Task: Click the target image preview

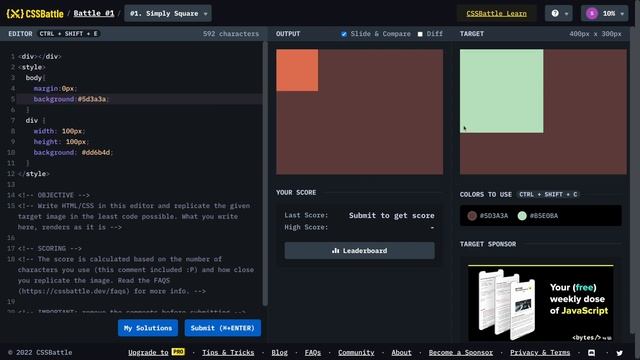Action: (543, 112)
